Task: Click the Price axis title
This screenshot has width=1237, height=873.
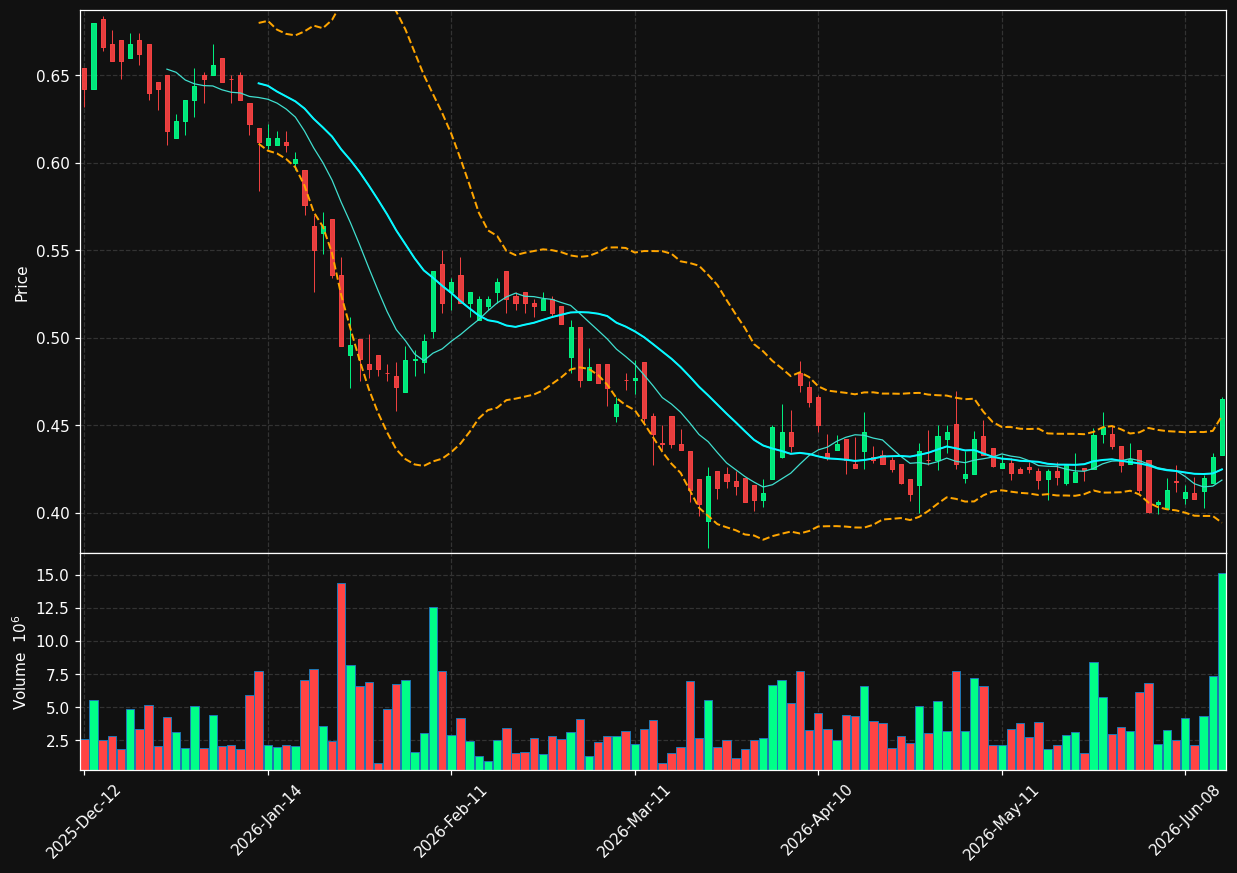Action: pyautogui.click(x=22, y=283)
